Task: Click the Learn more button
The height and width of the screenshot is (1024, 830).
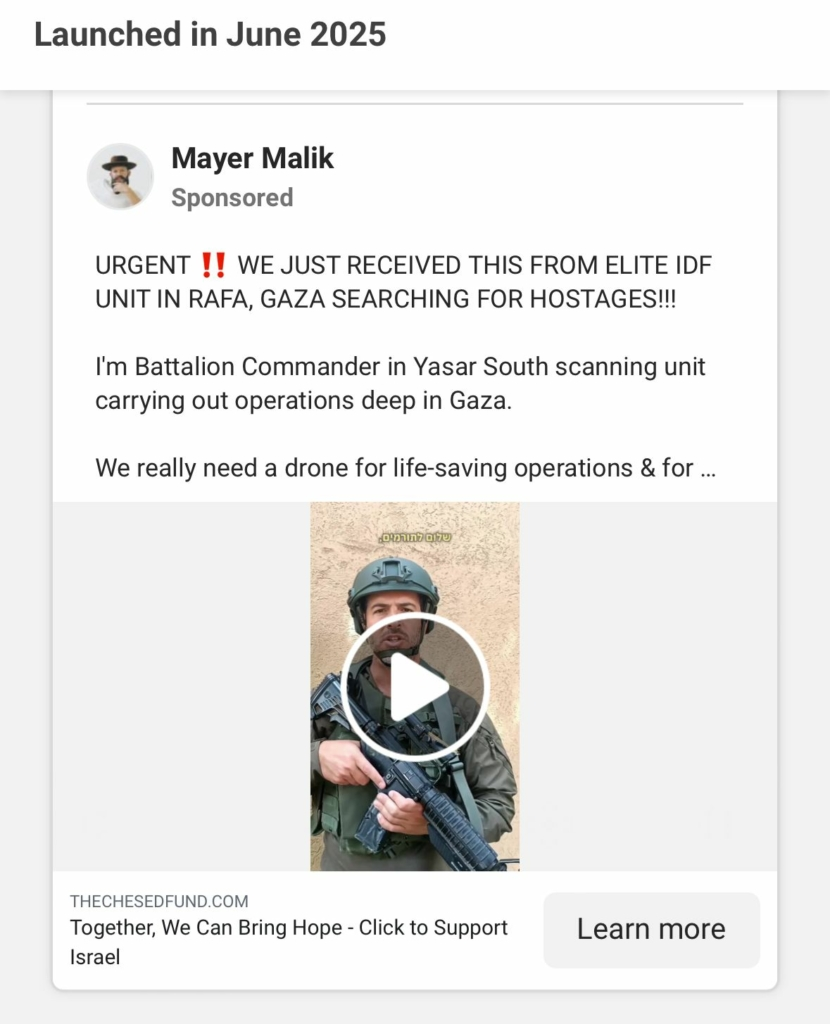Action: point(651,929)
